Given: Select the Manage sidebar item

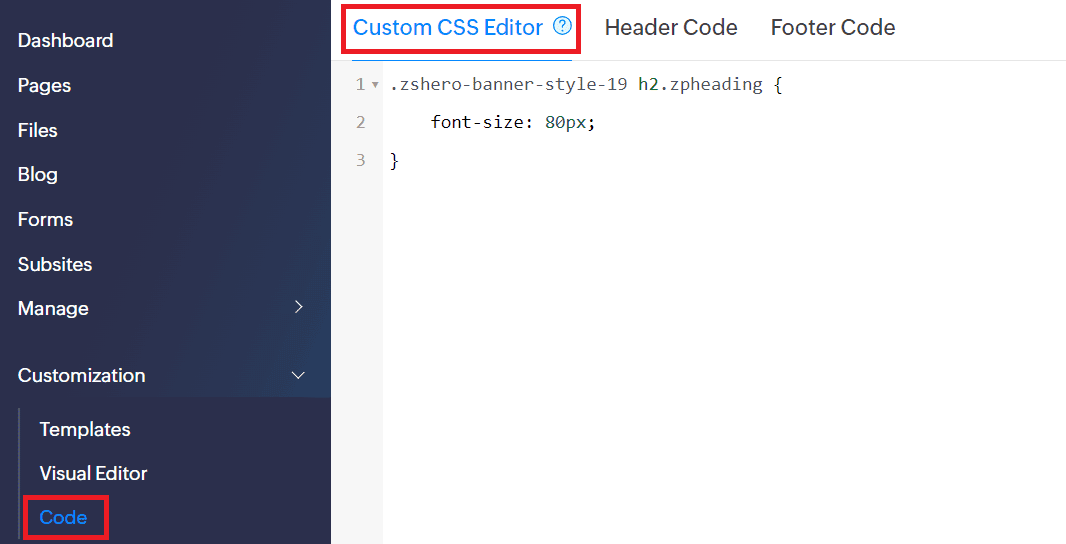Looking at the screenshot, I should [x=53, y=308].
